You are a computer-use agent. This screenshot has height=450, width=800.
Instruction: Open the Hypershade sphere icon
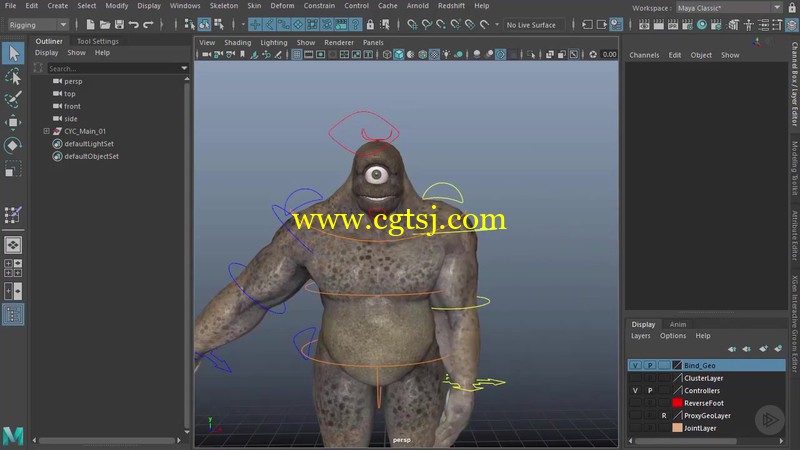[702, 24]
